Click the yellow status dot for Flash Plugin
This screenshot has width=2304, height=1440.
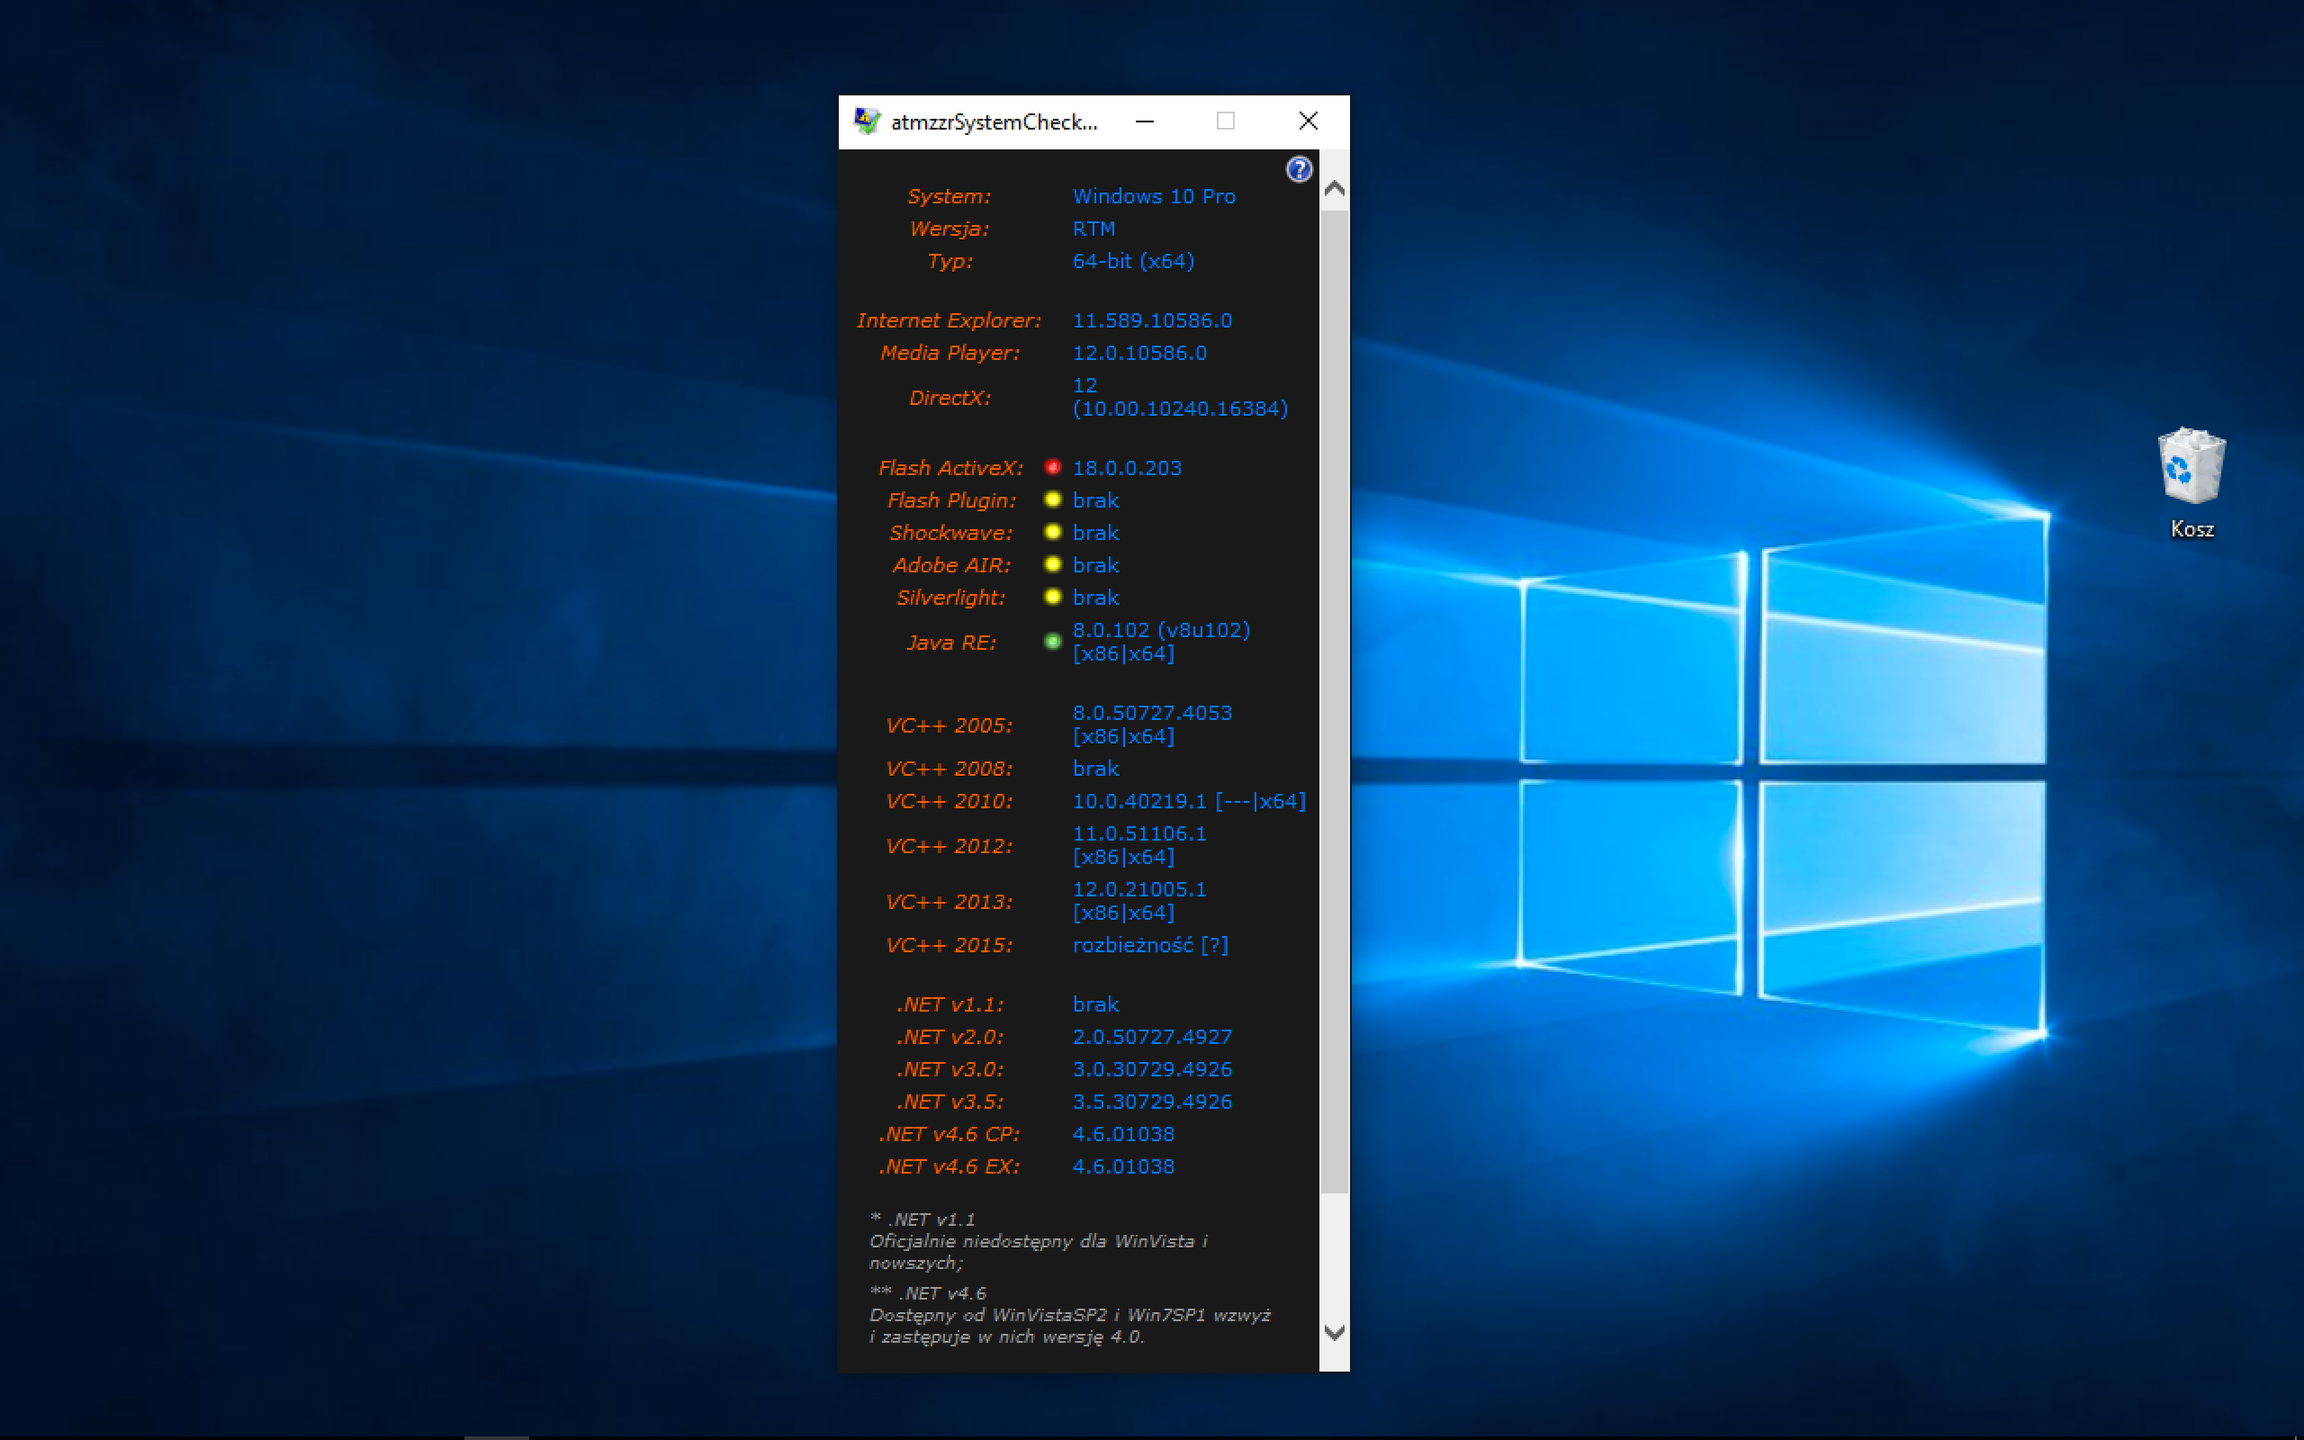[x=1052, y=500]
